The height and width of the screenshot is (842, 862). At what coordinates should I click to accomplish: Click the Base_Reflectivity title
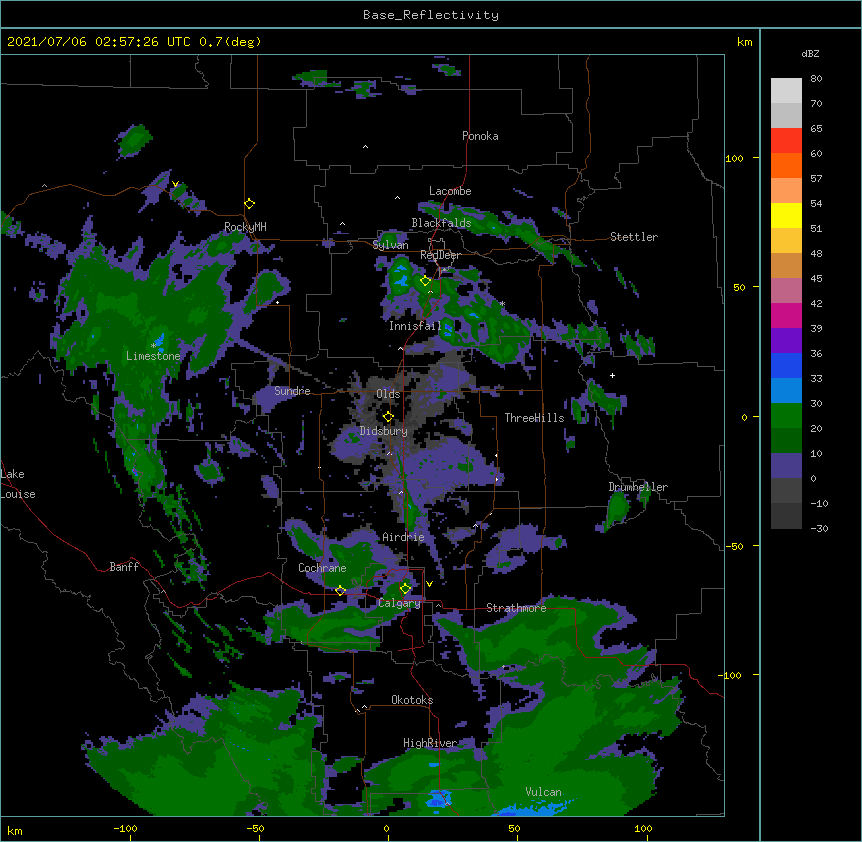[431, 15]
